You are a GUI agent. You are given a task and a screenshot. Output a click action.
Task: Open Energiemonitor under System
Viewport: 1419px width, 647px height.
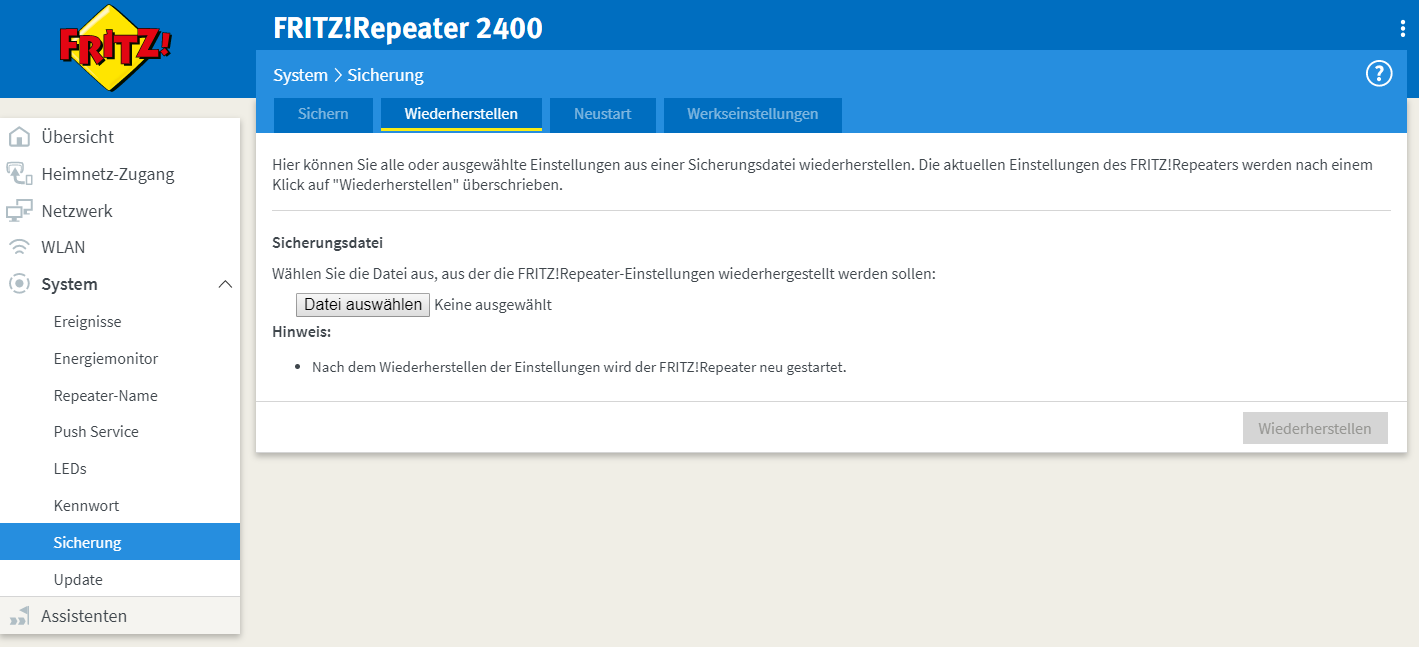point(120,358)
